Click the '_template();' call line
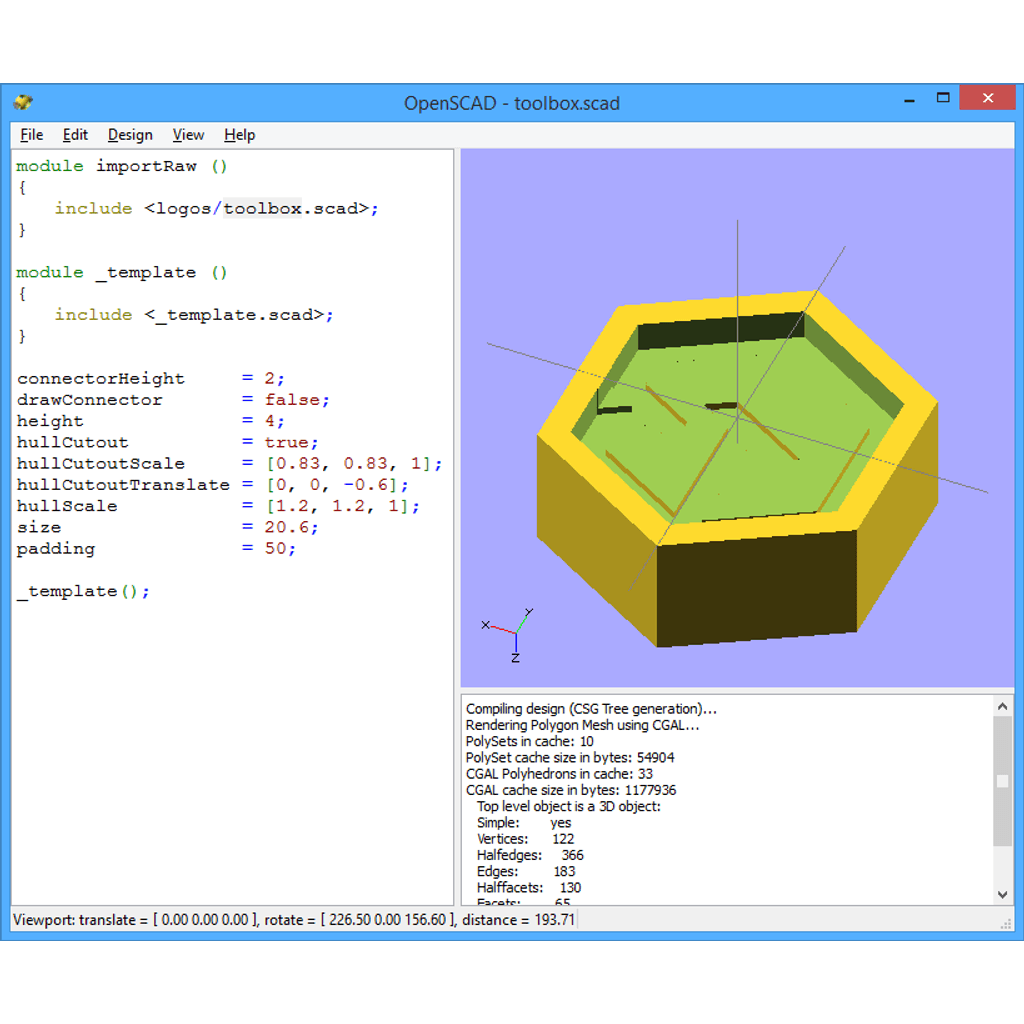 pyautogui.click(x=83, y=592)
